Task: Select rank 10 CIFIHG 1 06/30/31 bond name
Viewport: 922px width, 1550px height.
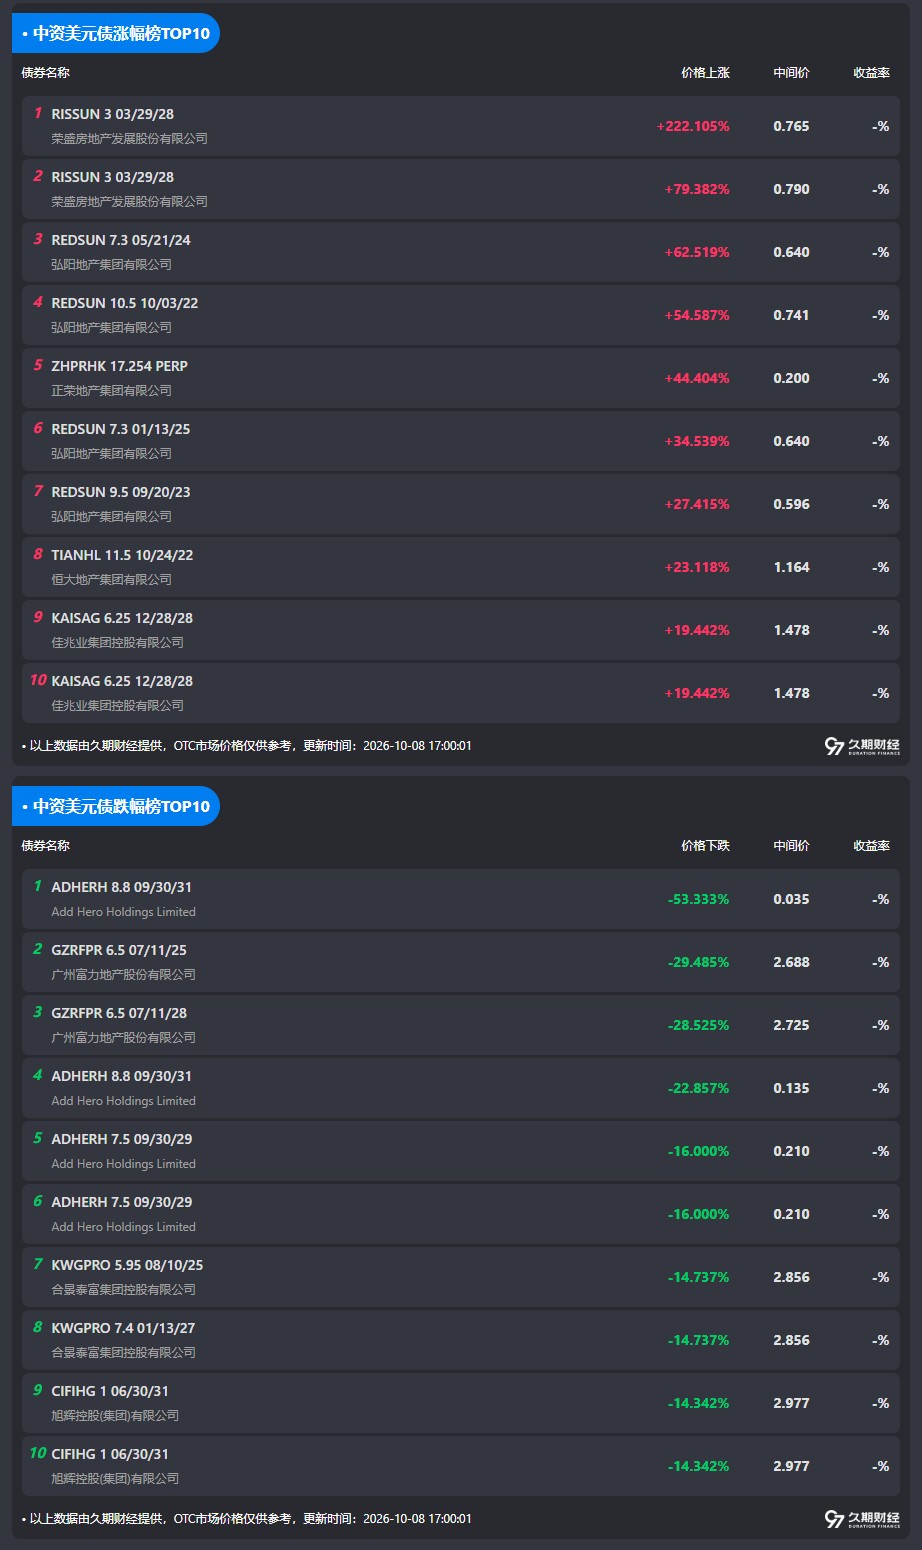Action: 110,1454
